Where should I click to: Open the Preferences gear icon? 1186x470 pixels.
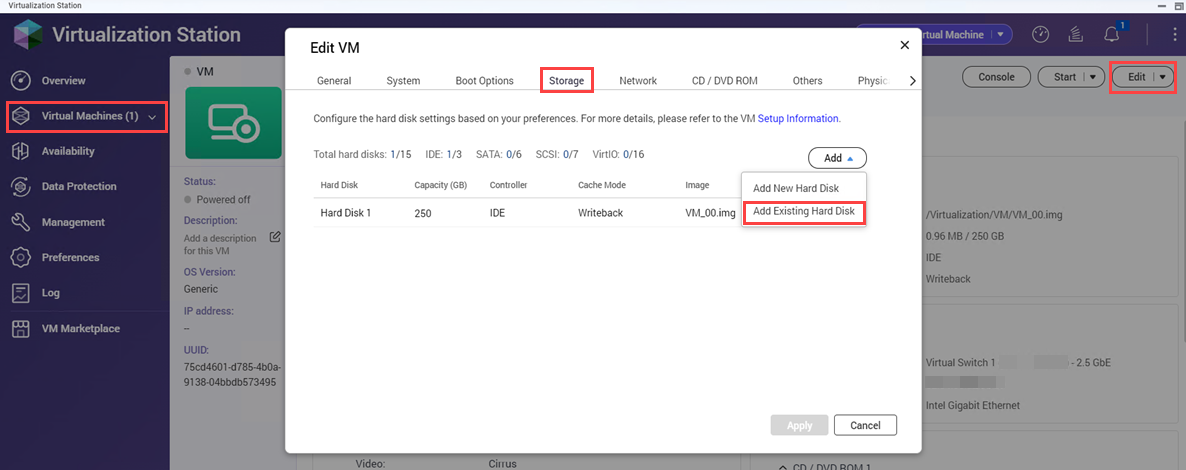(21, 257)
